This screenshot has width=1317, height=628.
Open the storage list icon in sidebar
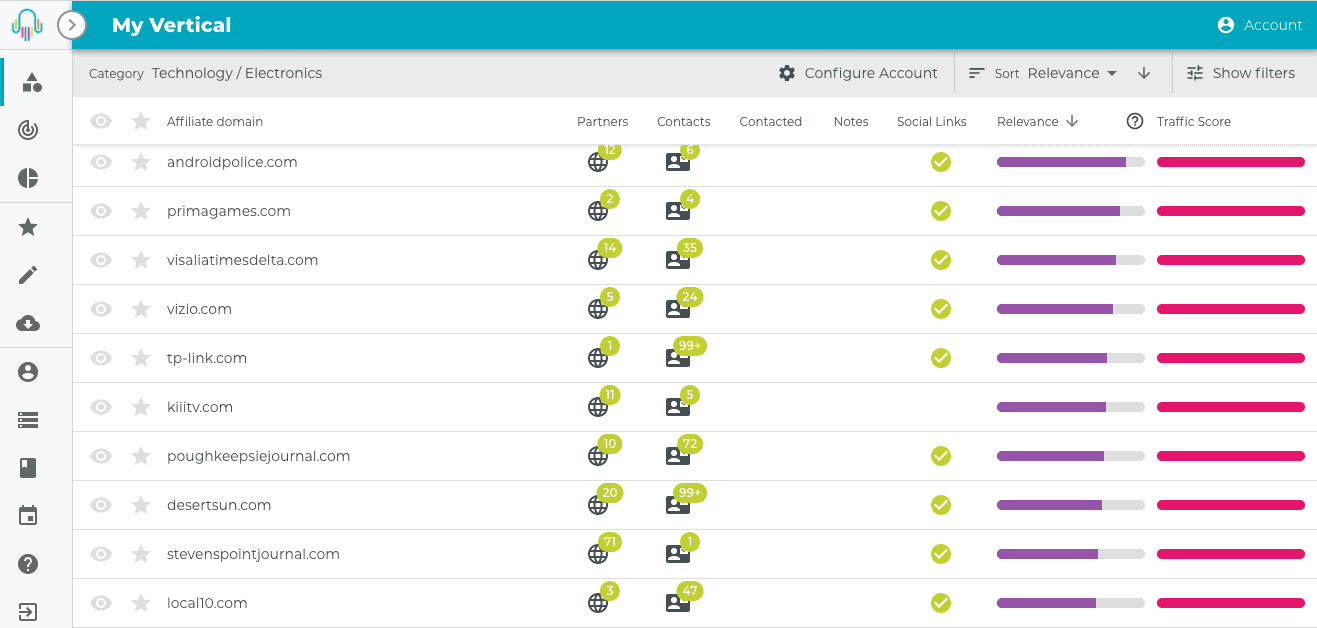click(29, 420)
